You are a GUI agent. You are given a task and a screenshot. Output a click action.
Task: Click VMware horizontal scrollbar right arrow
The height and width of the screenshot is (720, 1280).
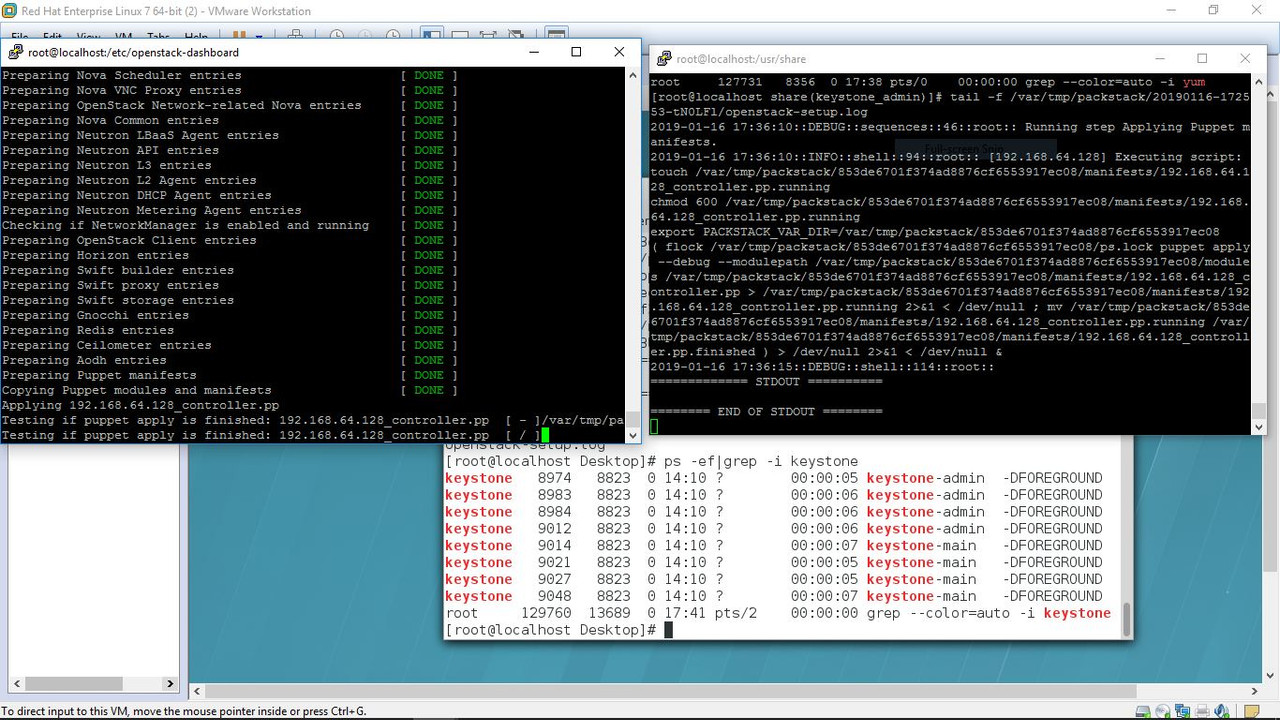tap(1255, 691)
